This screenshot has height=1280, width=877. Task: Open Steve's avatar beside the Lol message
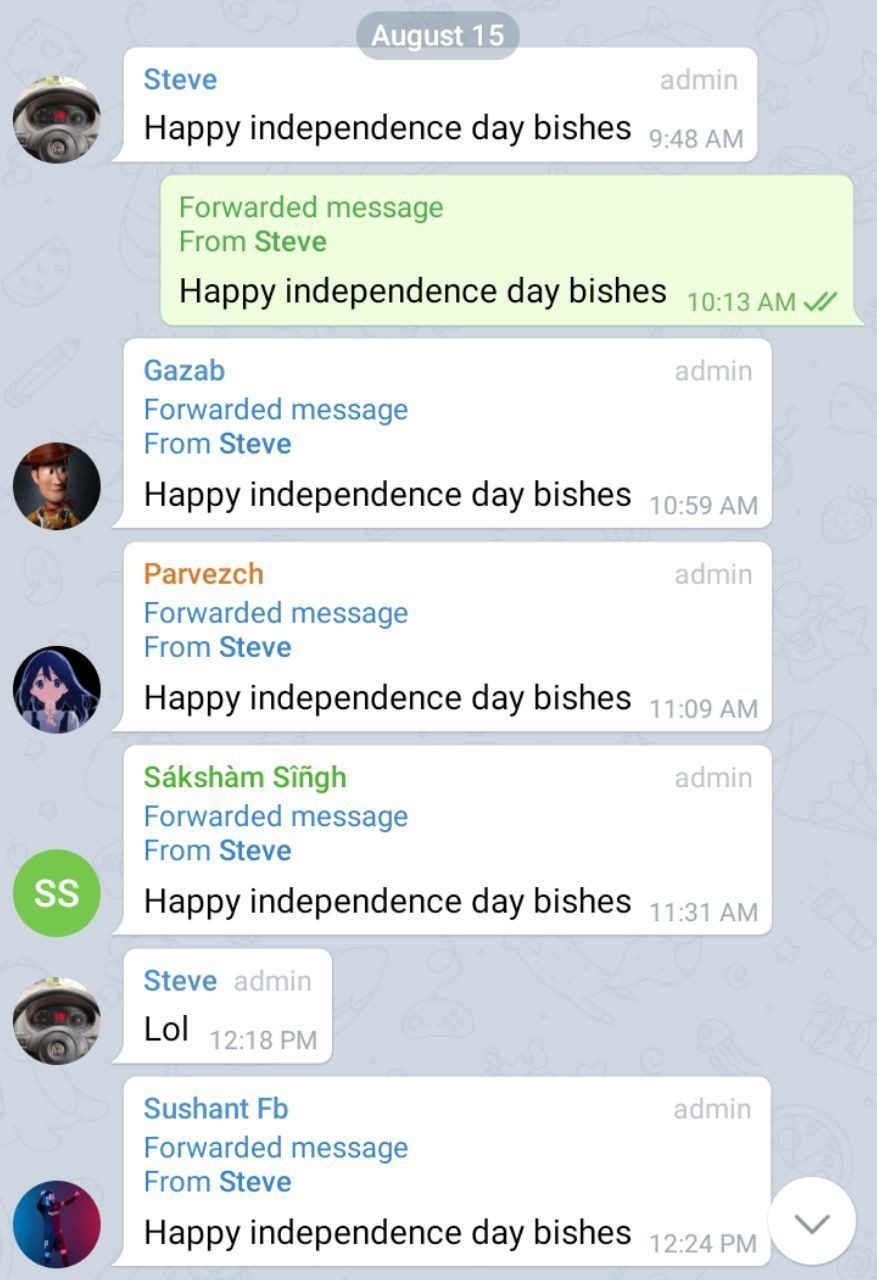(x=57, y=1020)
